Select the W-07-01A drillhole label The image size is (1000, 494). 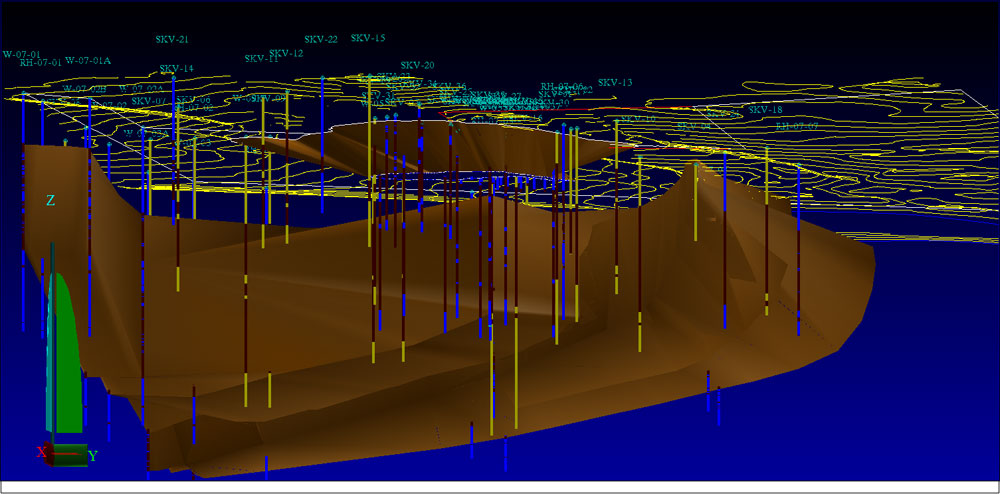click(x=88, y=61)
